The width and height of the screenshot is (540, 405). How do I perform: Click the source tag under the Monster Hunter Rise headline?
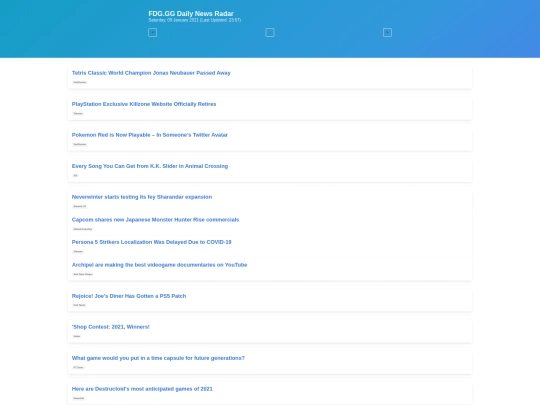pos(83,229)
